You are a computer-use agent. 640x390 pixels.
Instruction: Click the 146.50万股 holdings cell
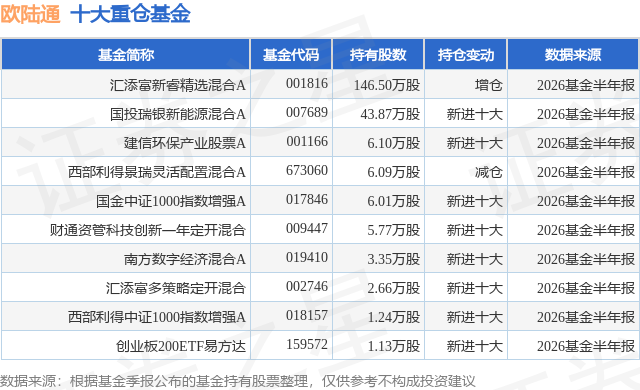click(387, 85)
